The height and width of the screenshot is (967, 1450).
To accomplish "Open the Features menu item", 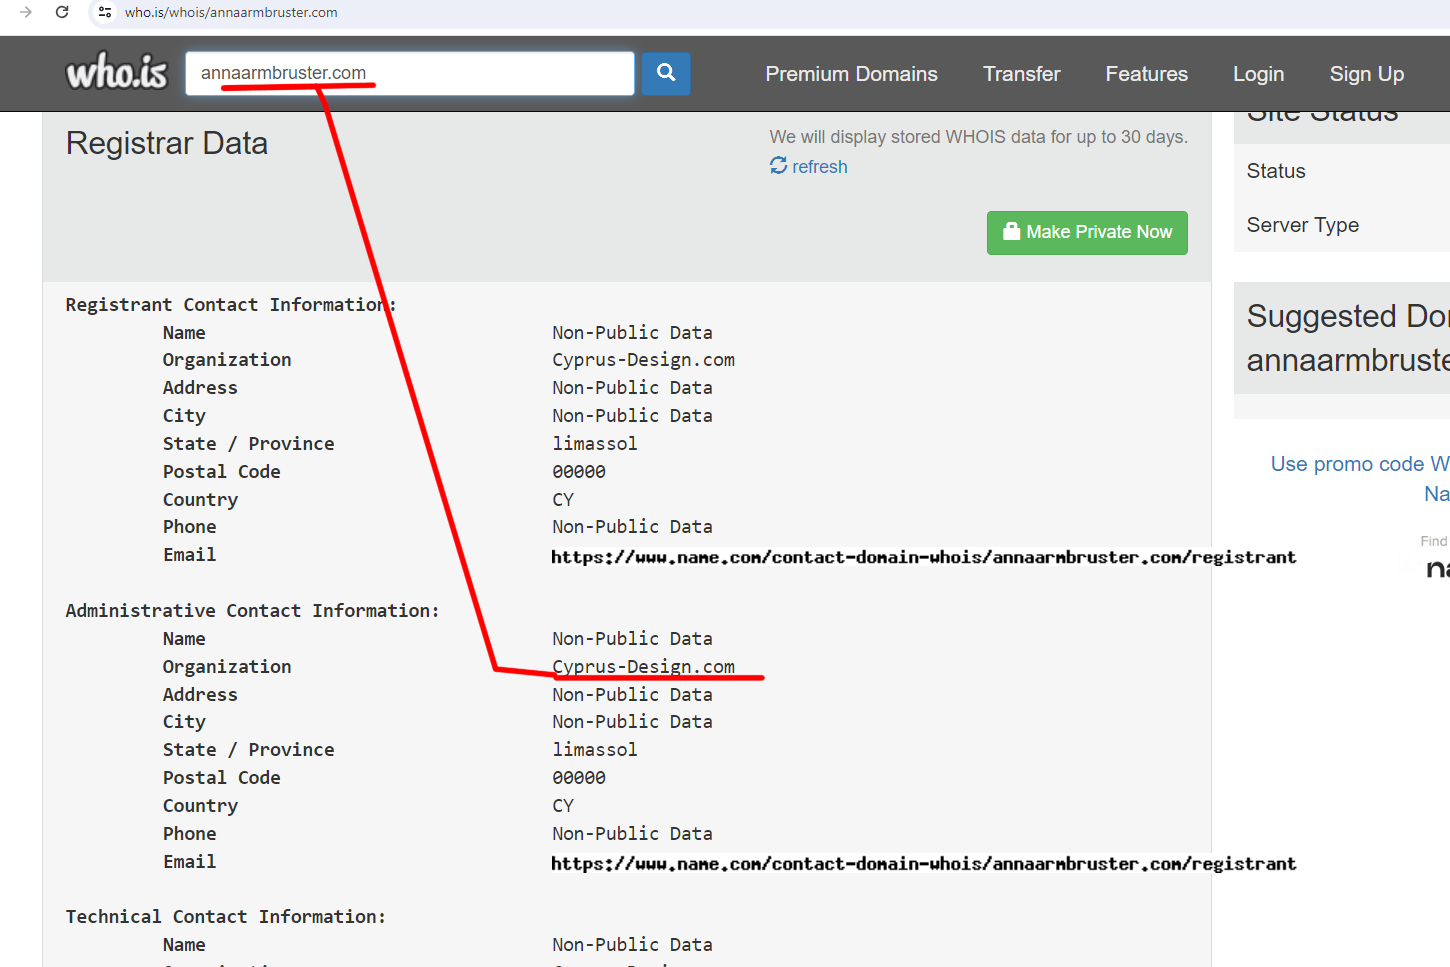I will 1146,74.
